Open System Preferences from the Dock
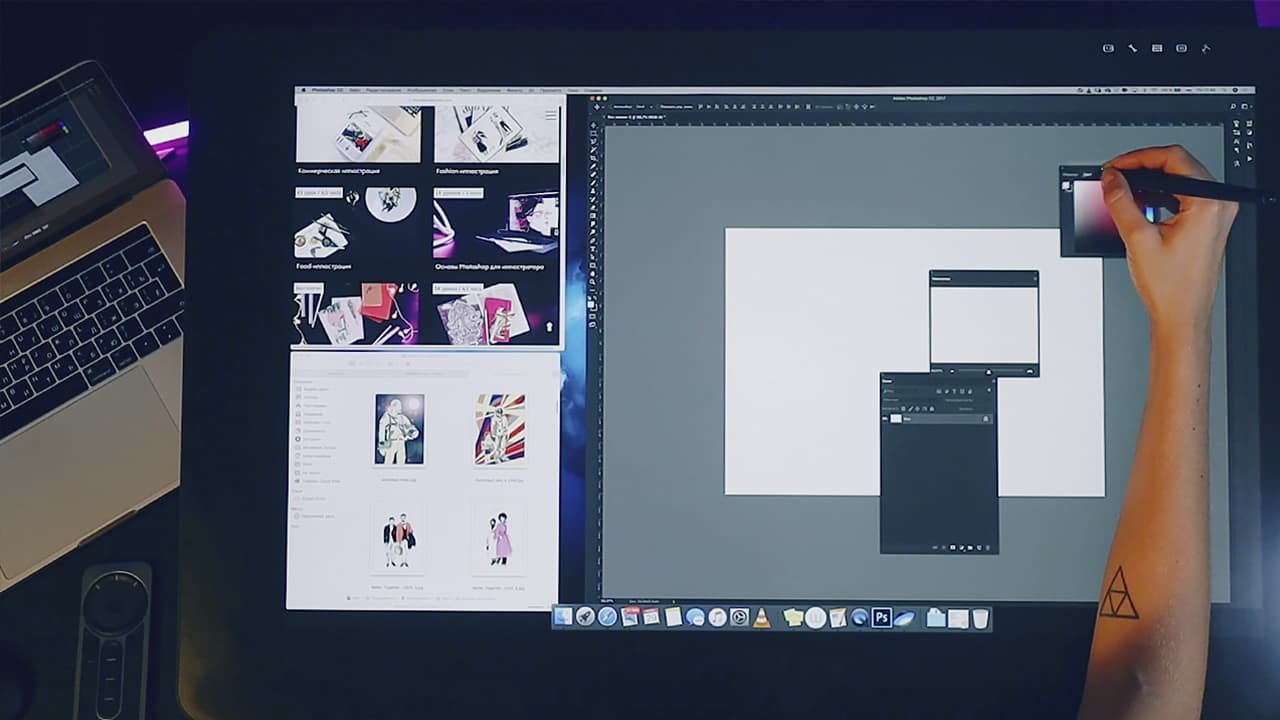Viewport: 1280px width, 720px height. (x=740, y=617)
